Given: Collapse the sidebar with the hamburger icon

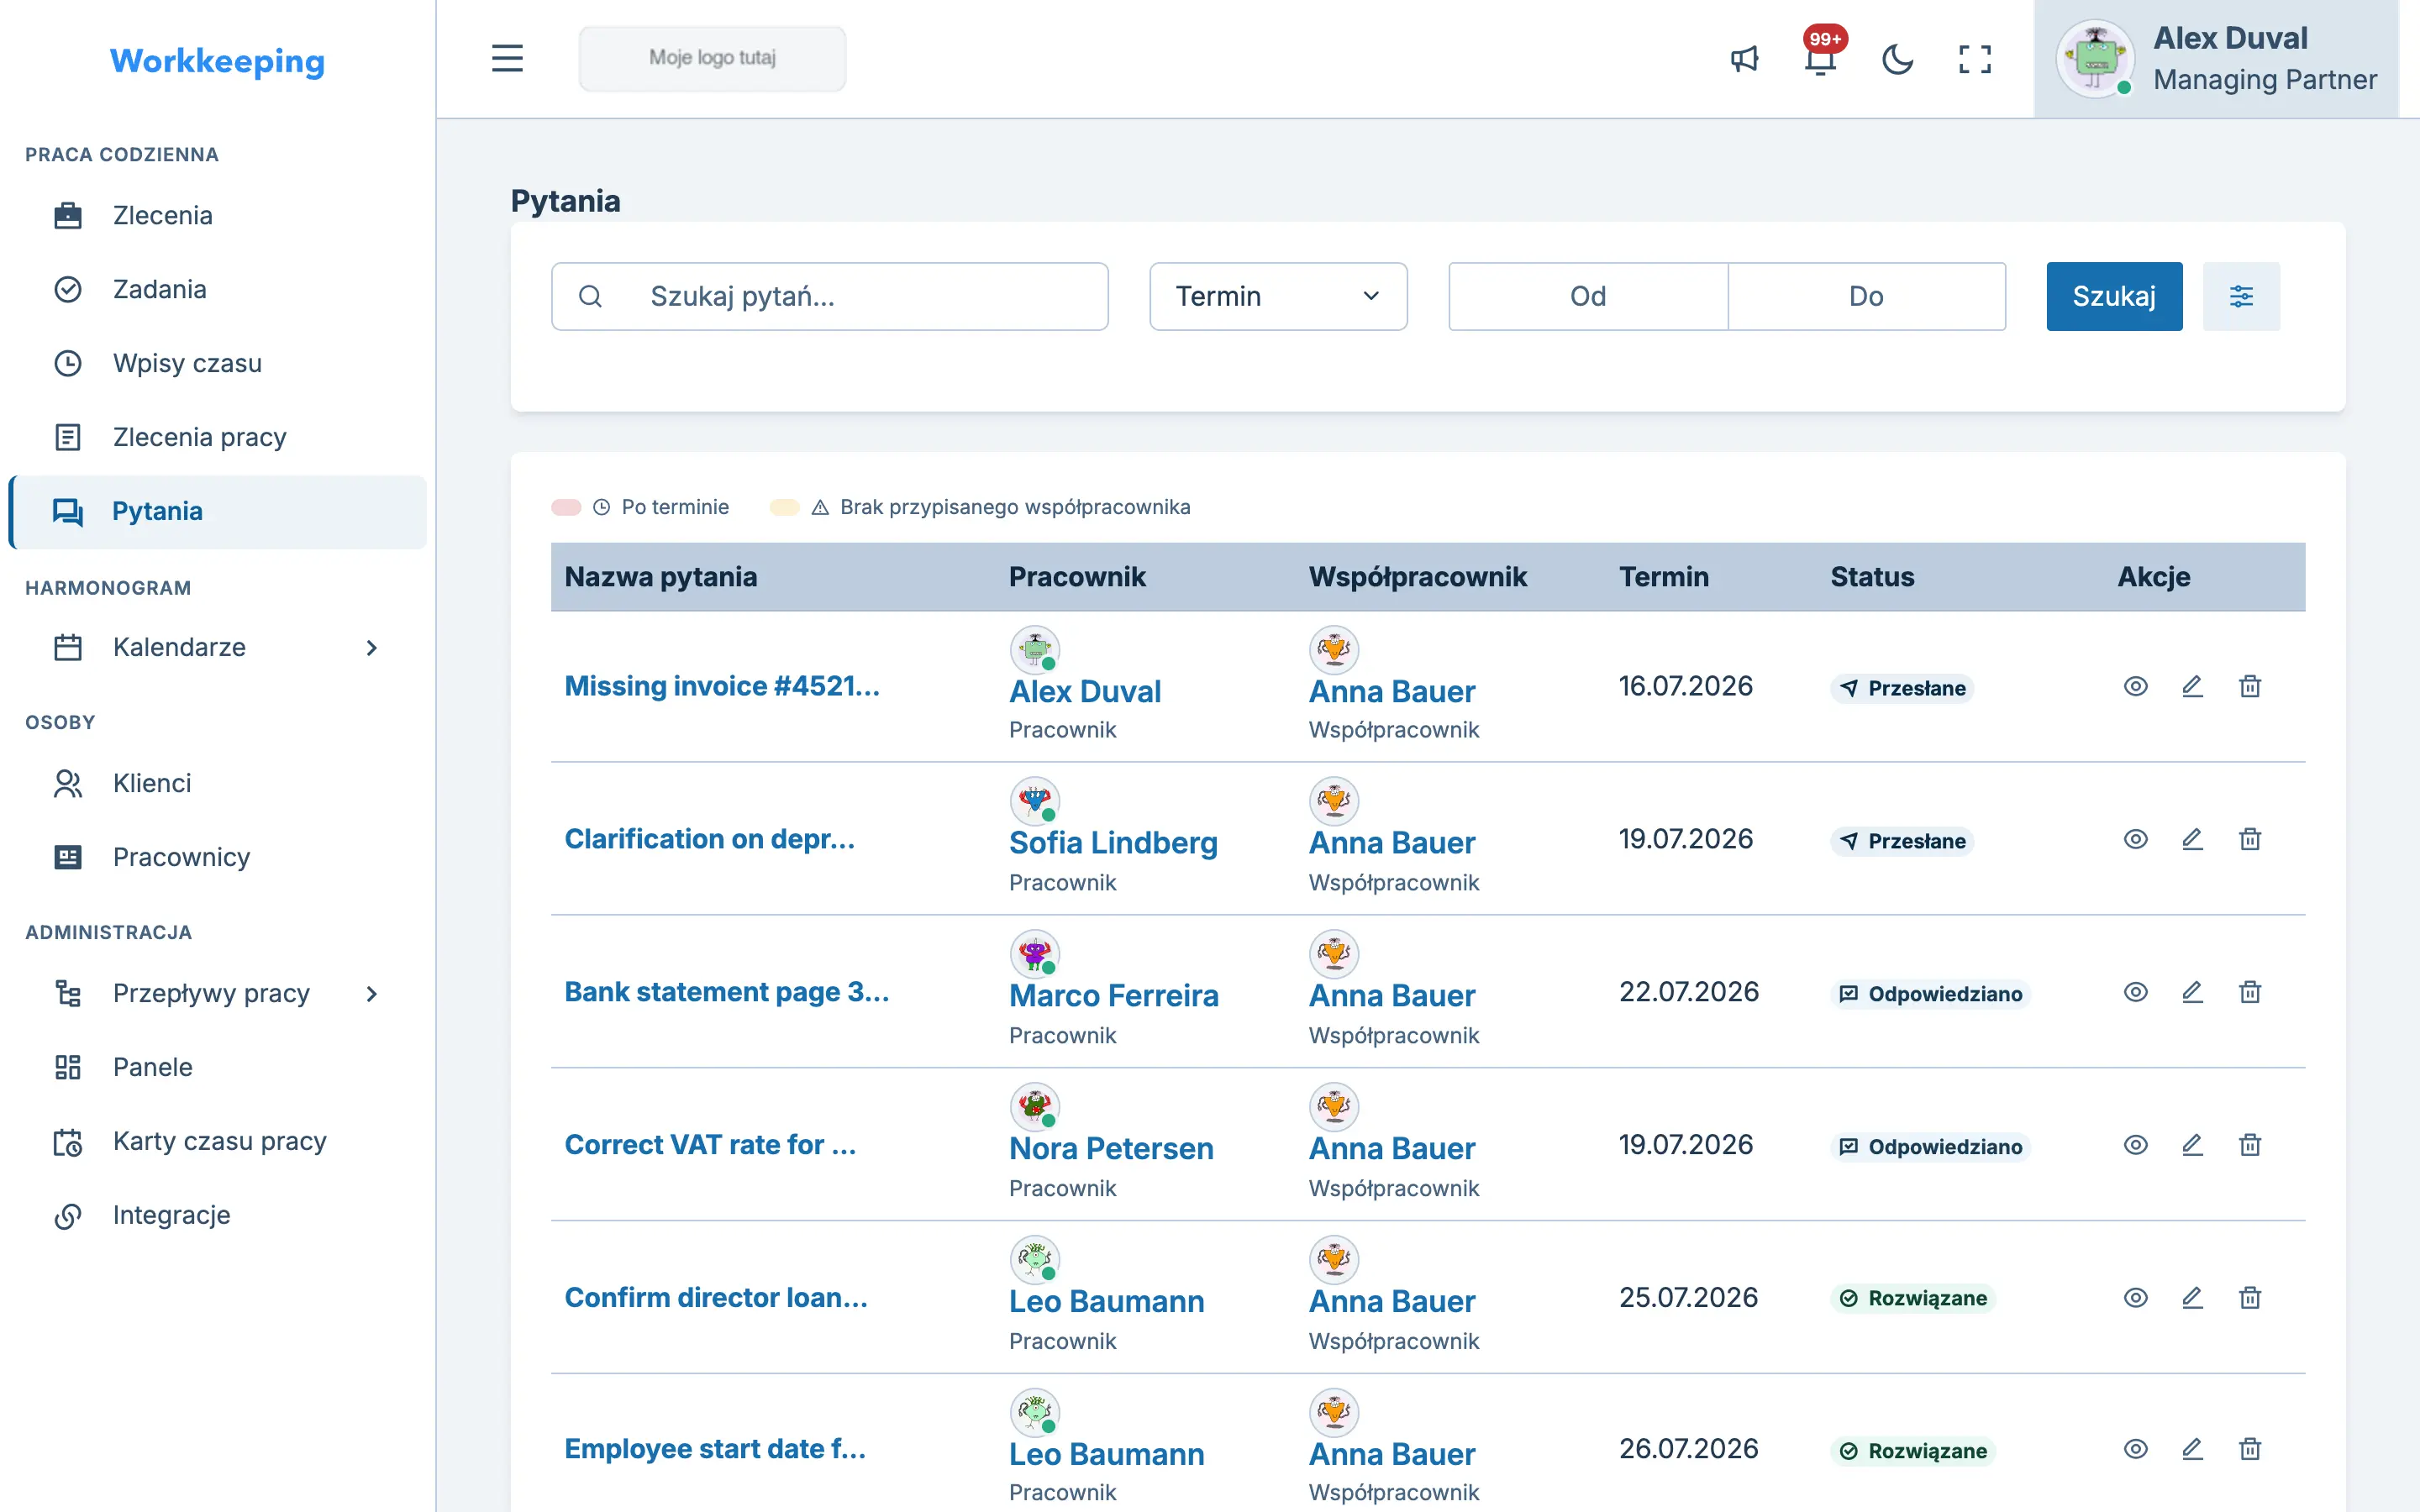Looking at the screenshot, I should point(507,58).
